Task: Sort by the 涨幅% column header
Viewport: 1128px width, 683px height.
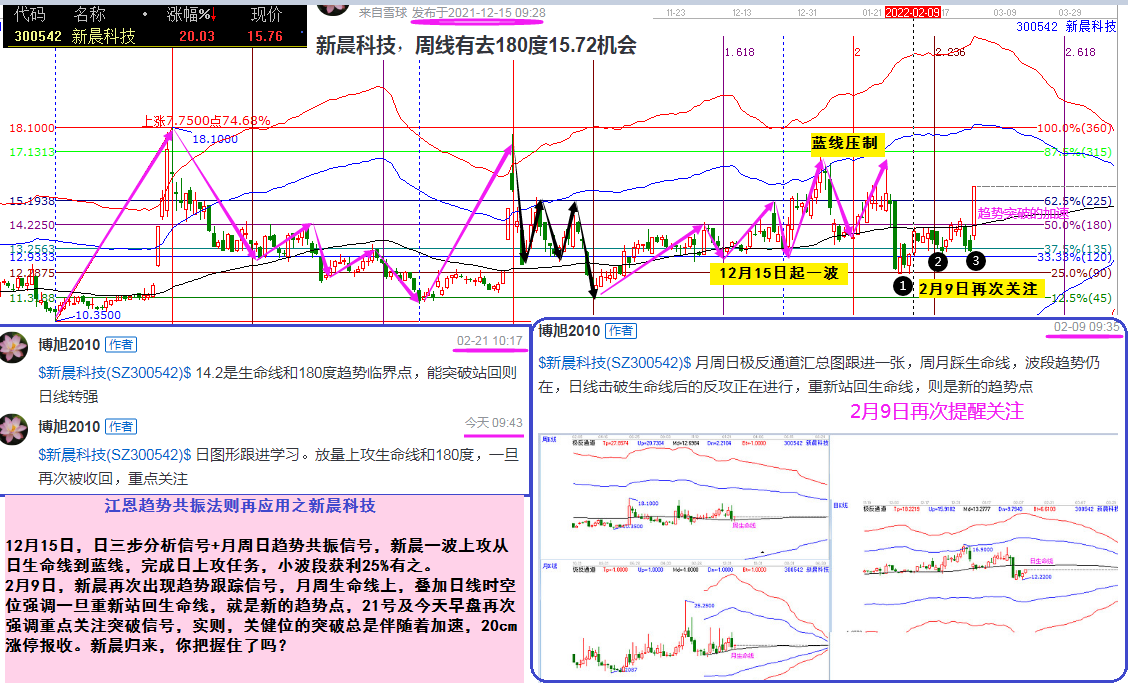Action: 189,15
